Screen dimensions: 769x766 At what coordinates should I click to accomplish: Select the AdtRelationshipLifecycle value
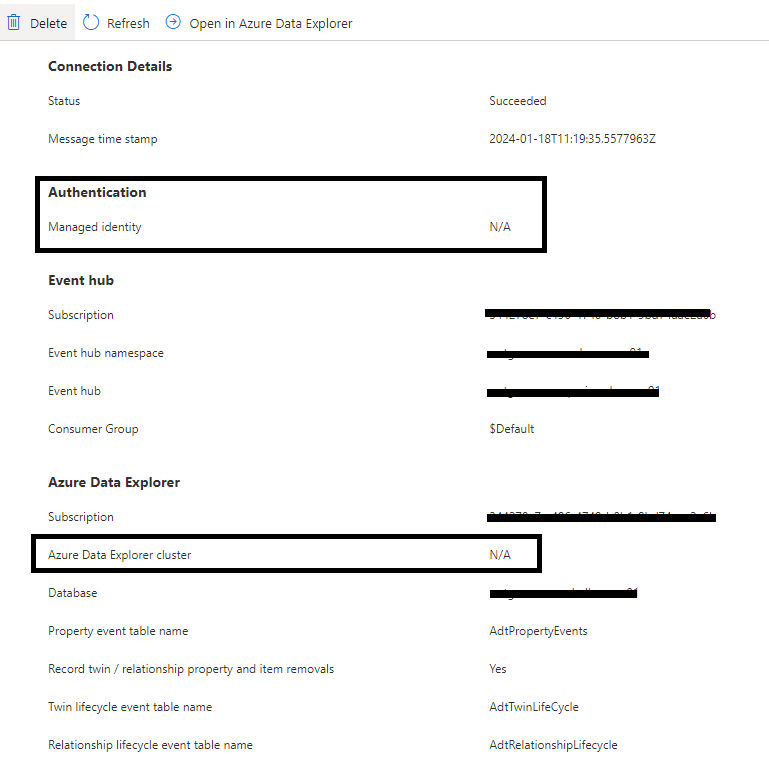tap(553, 745)
